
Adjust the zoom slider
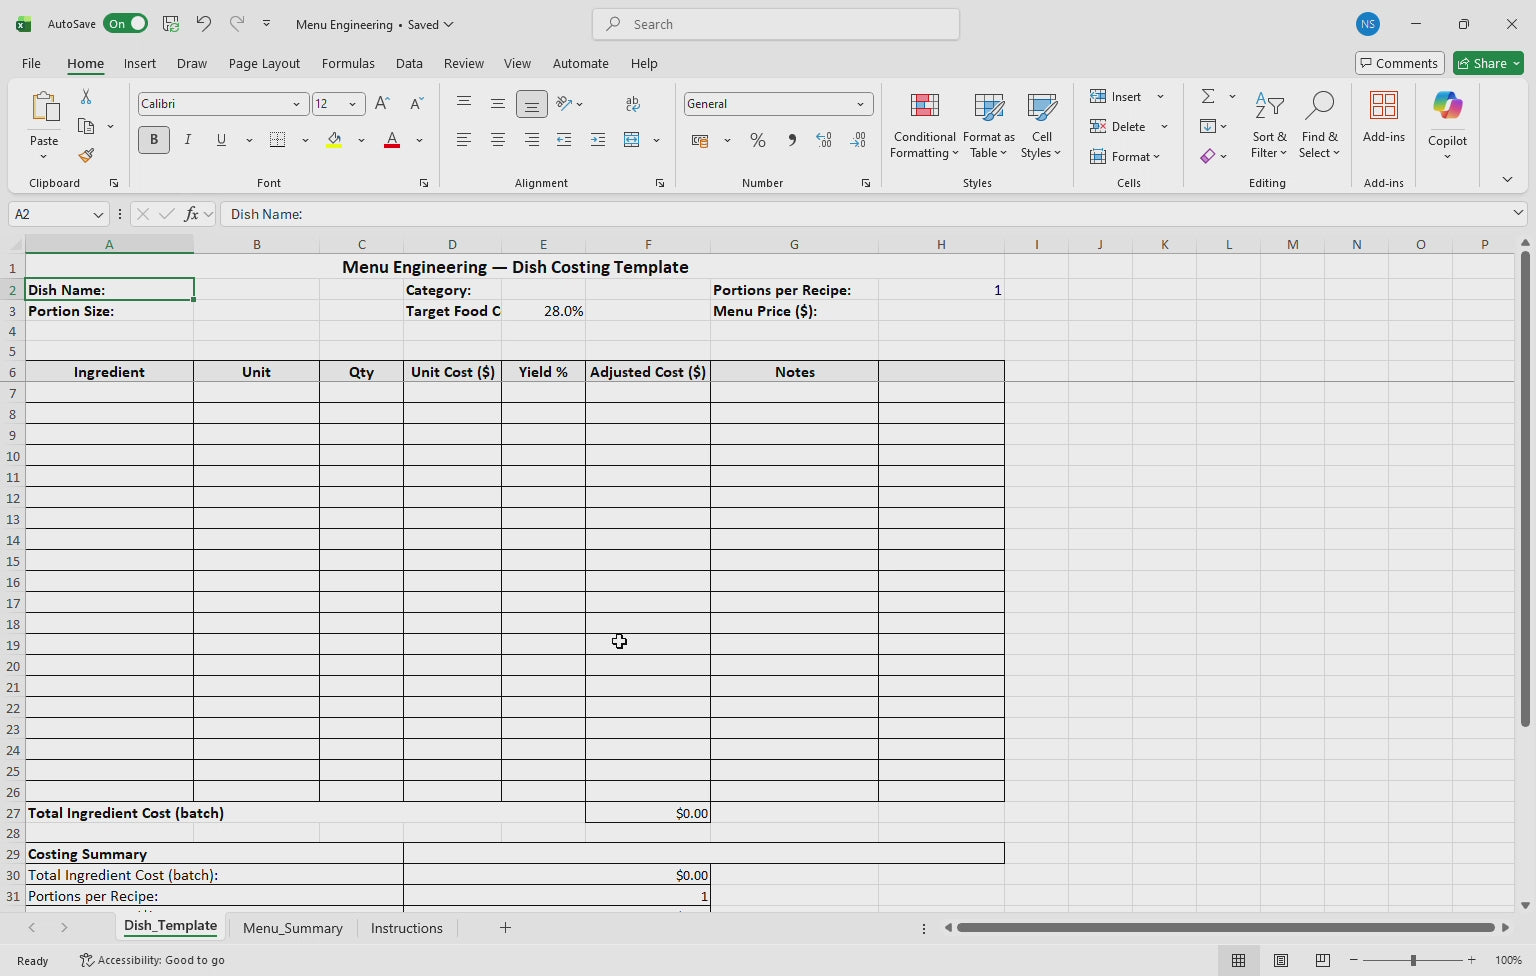(x=1412, y=960)
